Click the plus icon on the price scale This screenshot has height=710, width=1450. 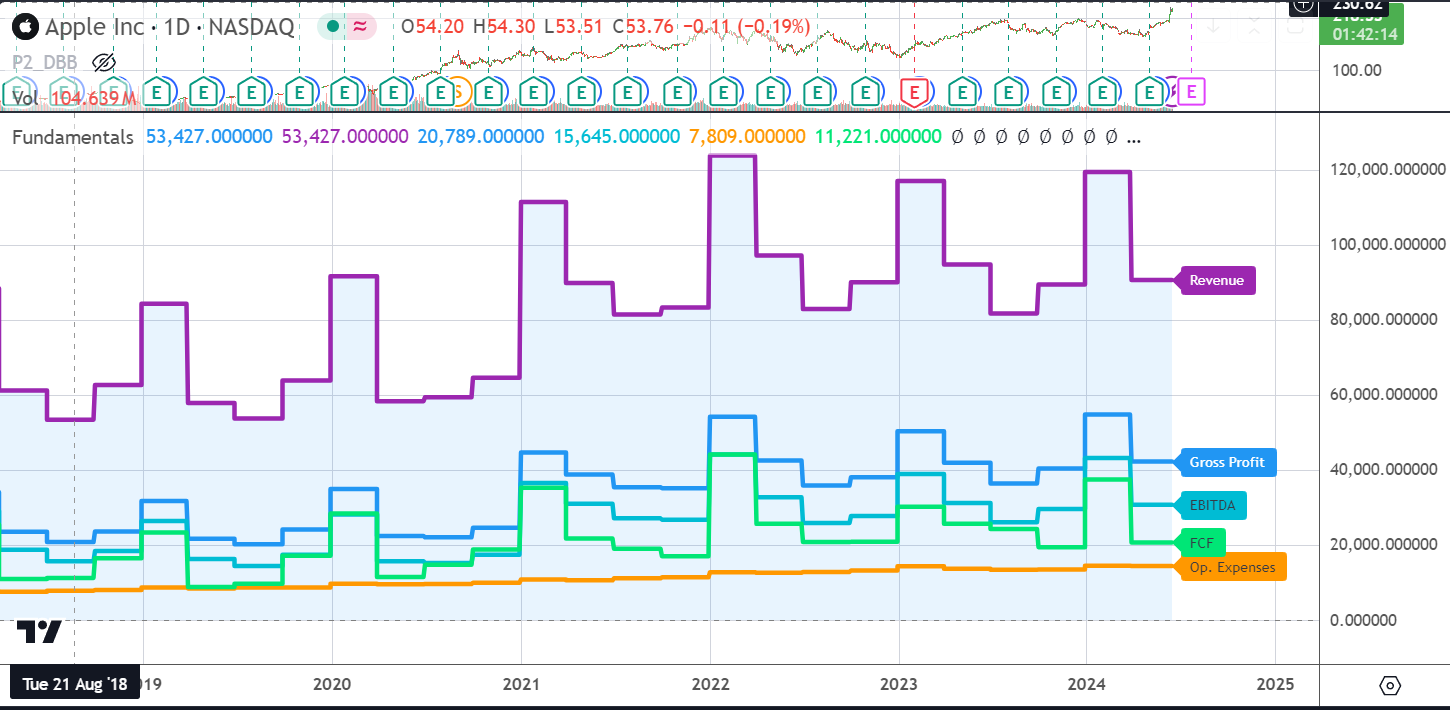pyautogui.click(x=1302, y=5)
